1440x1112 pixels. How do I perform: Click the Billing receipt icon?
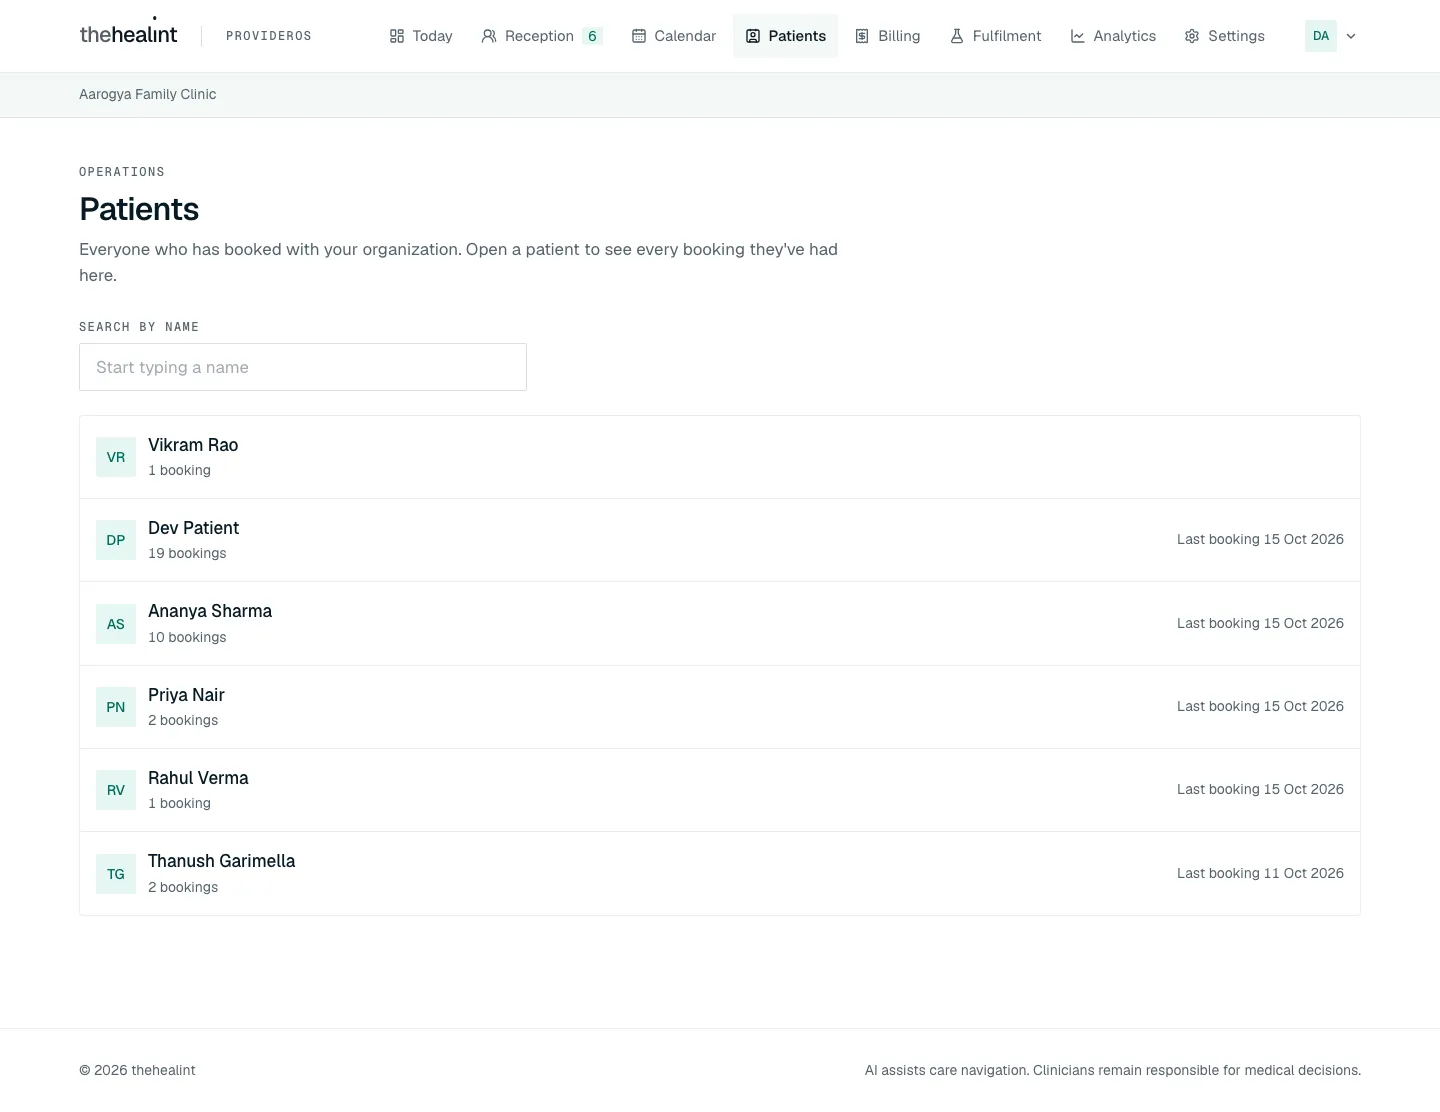tap(862, 36)
